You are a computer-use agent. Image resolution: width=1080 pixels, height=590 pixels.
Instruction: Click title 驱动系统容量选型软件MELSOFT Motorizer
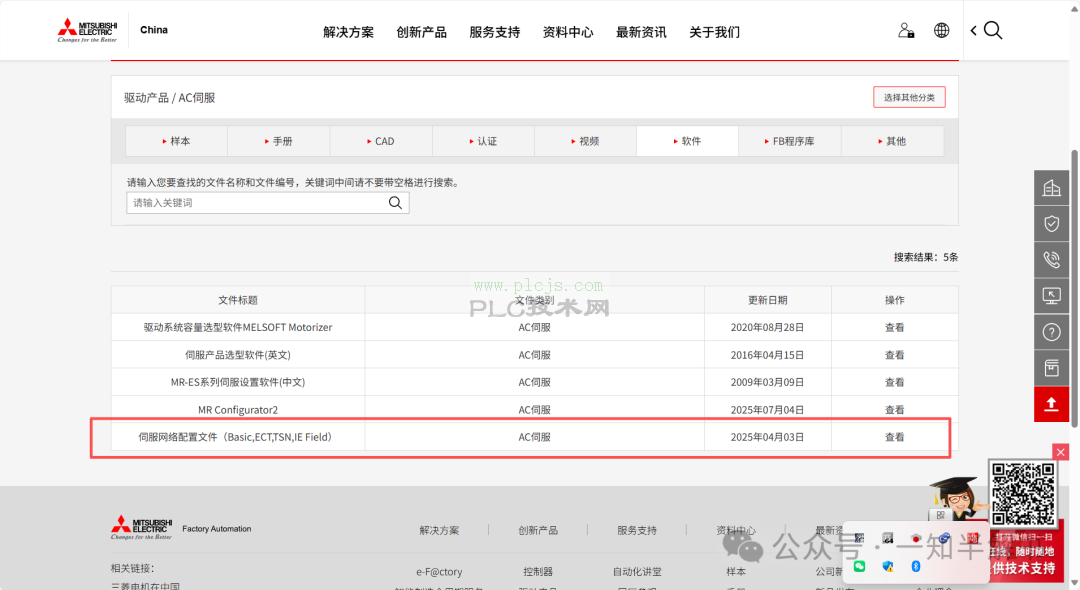[x=238, y=328]
